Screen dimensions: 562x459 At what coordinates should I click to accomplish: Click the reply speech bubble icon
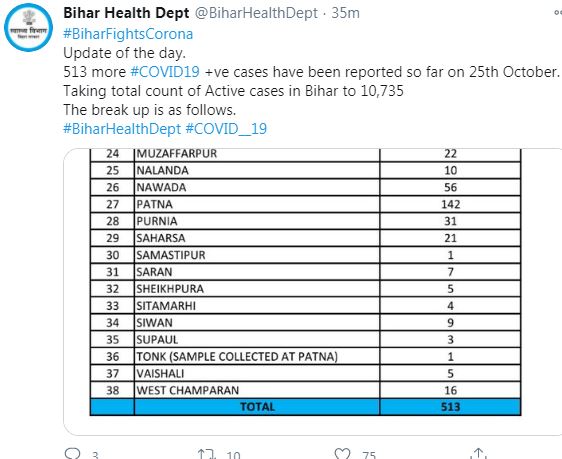click(x=73, y=454)
